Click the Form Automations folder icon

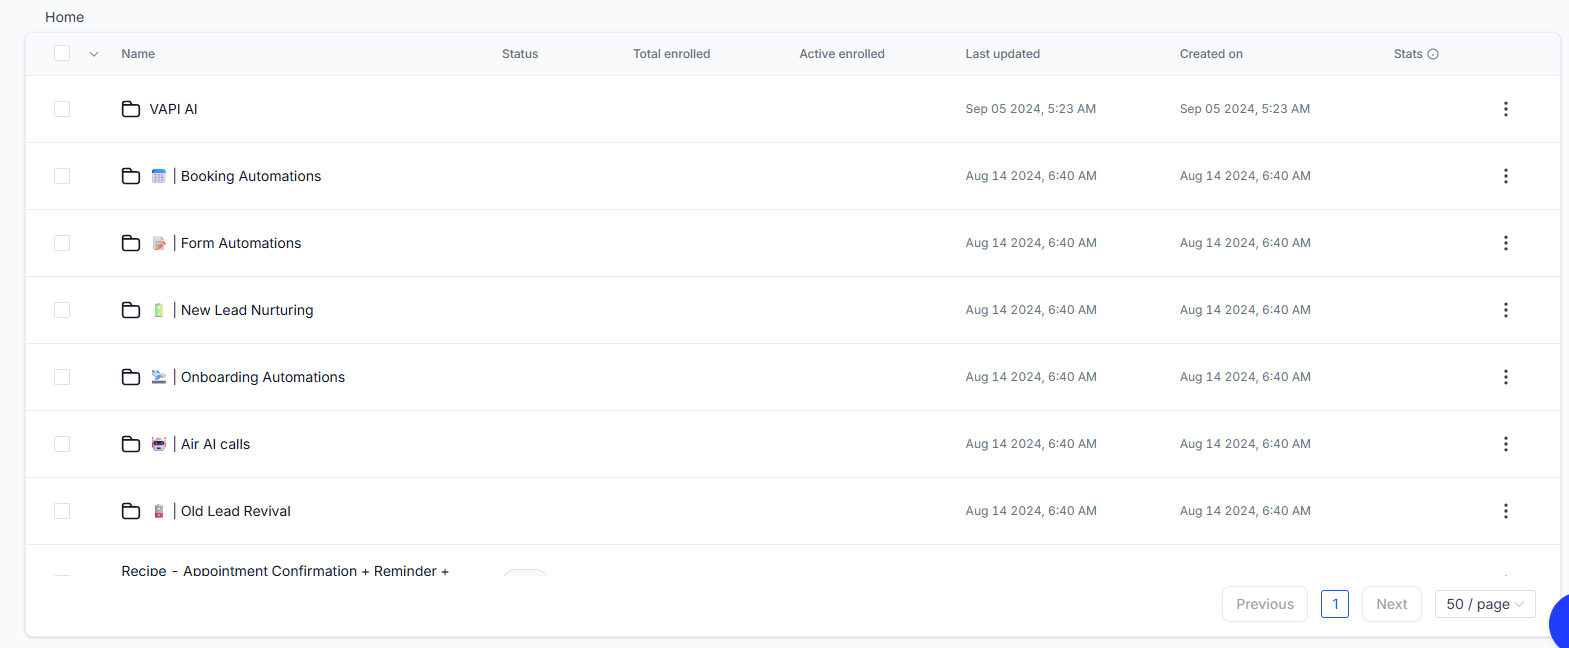pyautogui.click(x=131, y=243)
